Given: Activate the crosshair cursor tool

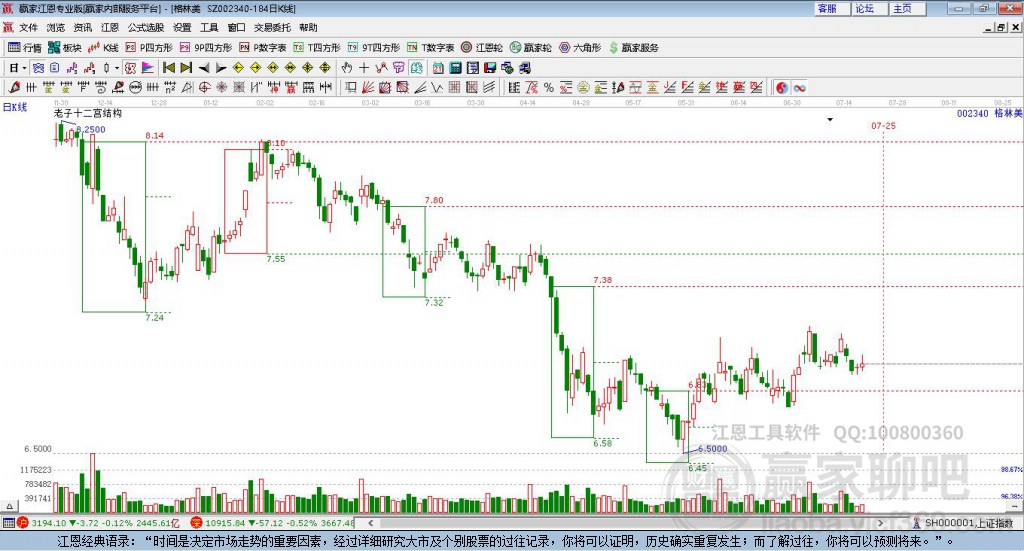Looking at the screenshot, I should point(364,68).
